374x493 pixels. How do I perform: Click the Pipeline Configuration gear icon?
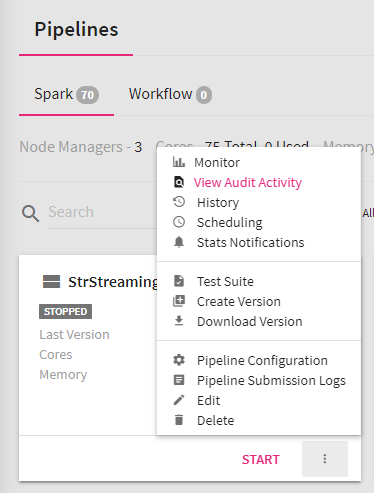click(179, 360)
